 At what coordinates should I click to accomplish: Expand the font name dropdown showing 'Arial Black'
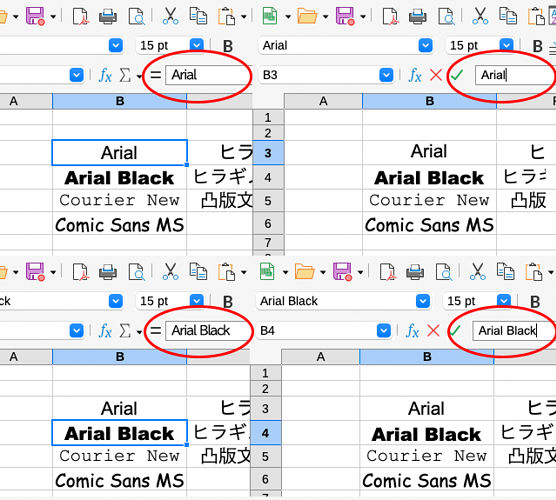pos(423,301)
